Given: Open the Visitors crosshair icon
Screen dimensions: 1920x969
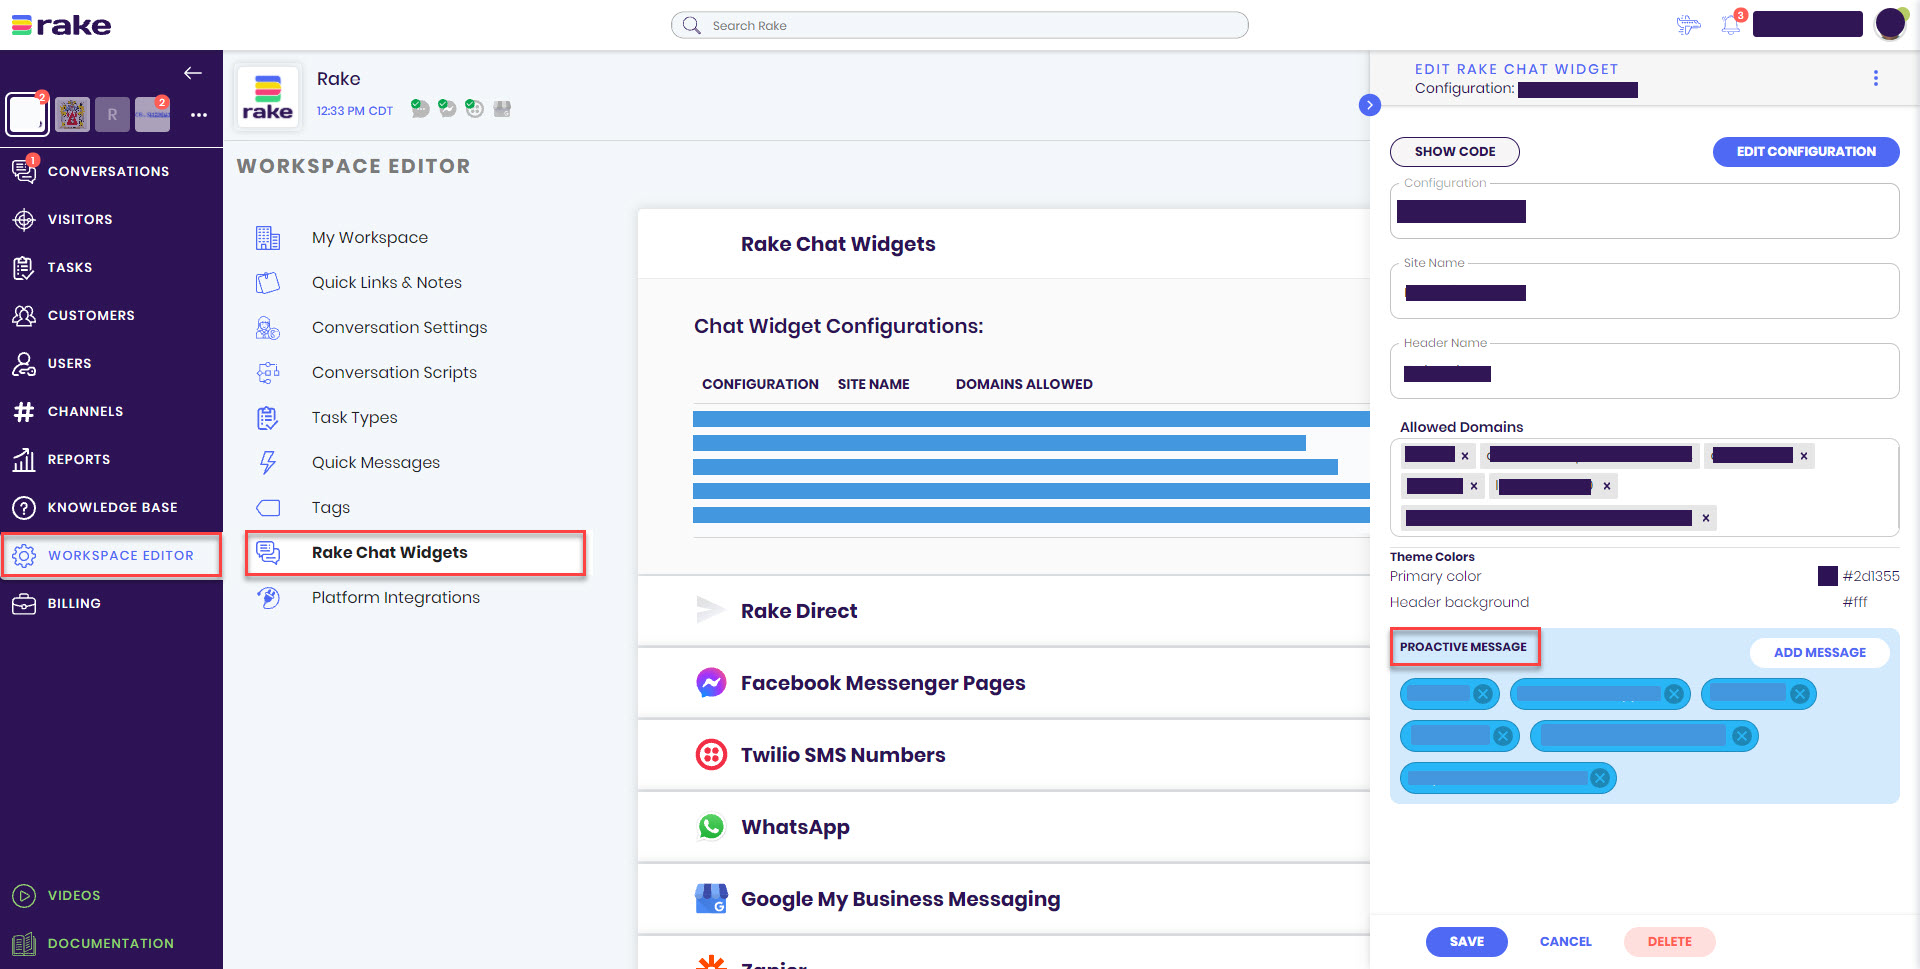Looking at the screenshot, I should 24,219.
